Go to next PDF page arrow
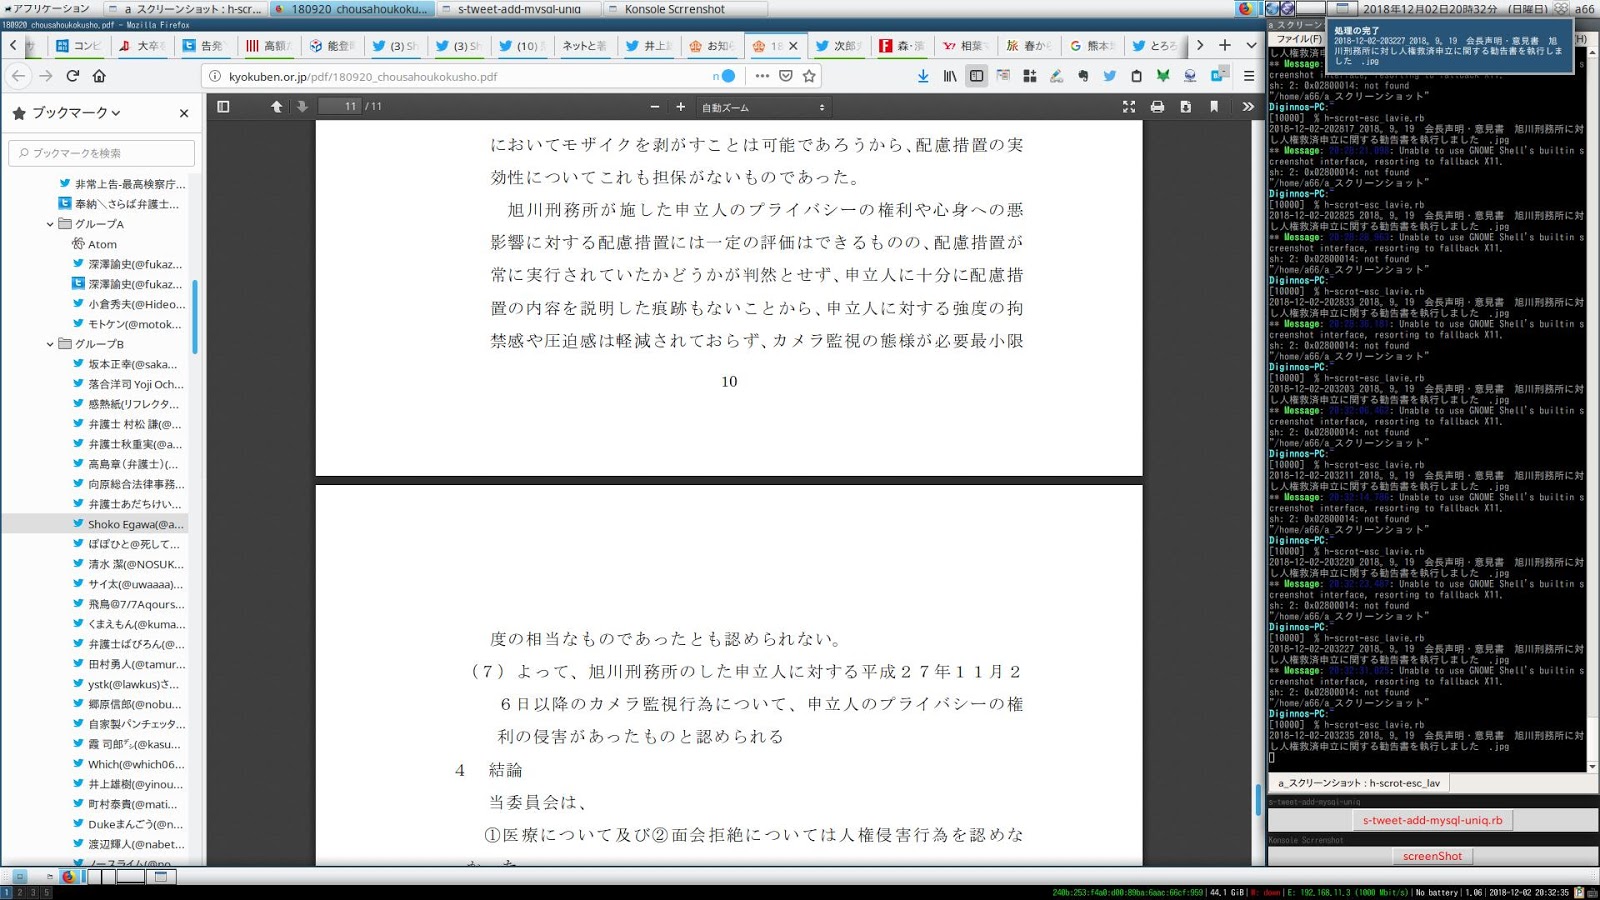Screen dimensions: 1600x900 tap(302, 106)
